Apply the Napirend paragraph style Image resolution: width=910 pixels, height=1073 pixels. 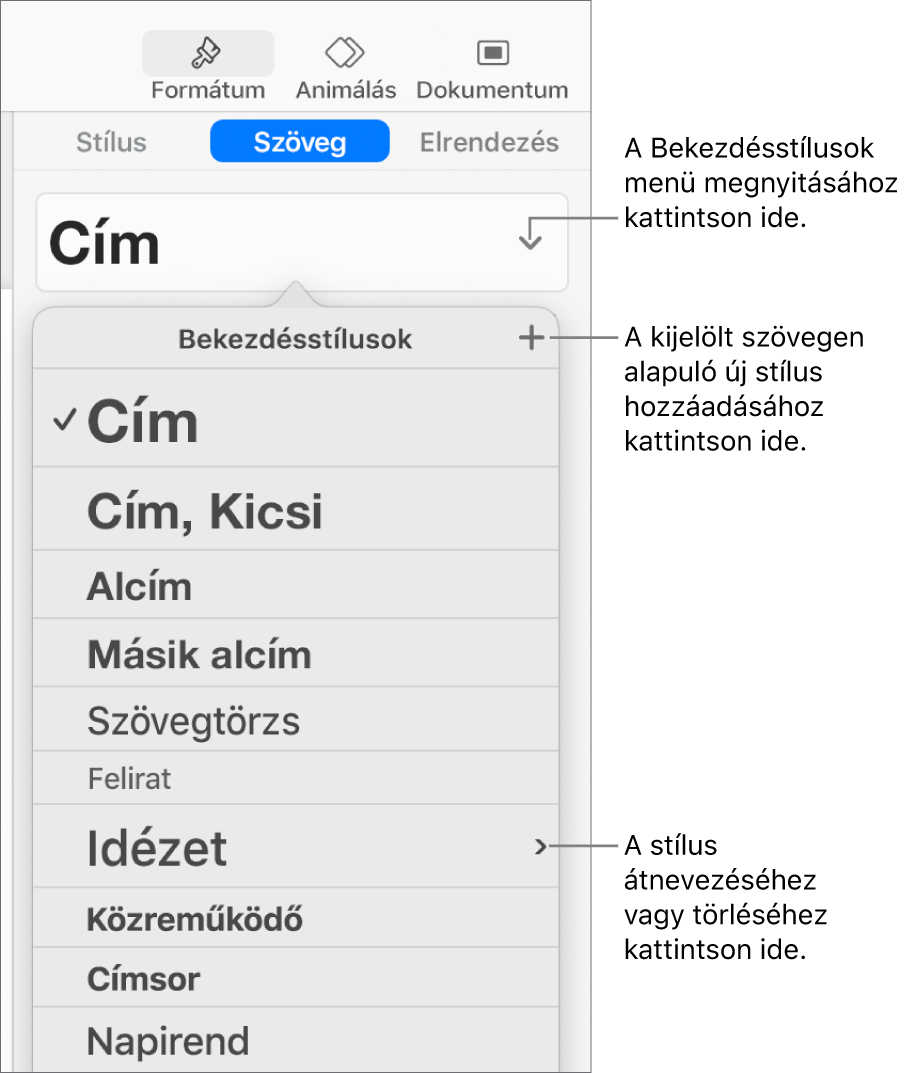[x=296, y=1041]
